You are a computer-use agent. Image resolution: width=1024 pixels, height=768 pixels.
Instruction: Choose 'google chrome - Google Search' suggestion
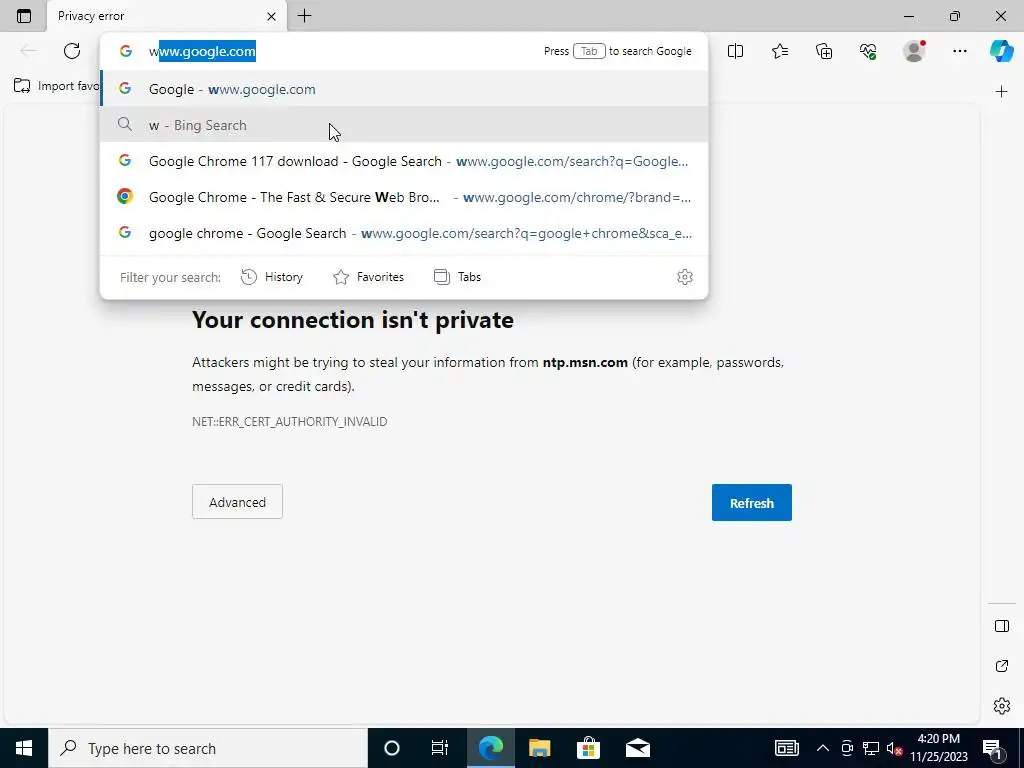(404, 232)
